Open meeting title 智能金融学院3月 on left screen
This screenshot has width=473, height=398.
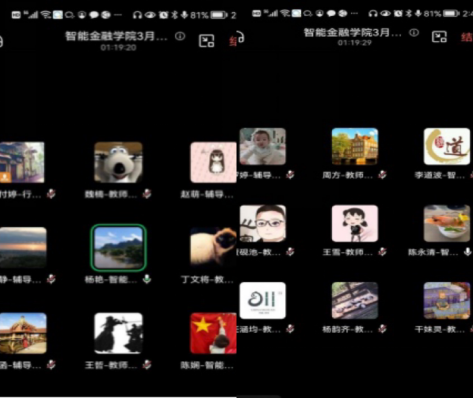[x=116, y=36]
